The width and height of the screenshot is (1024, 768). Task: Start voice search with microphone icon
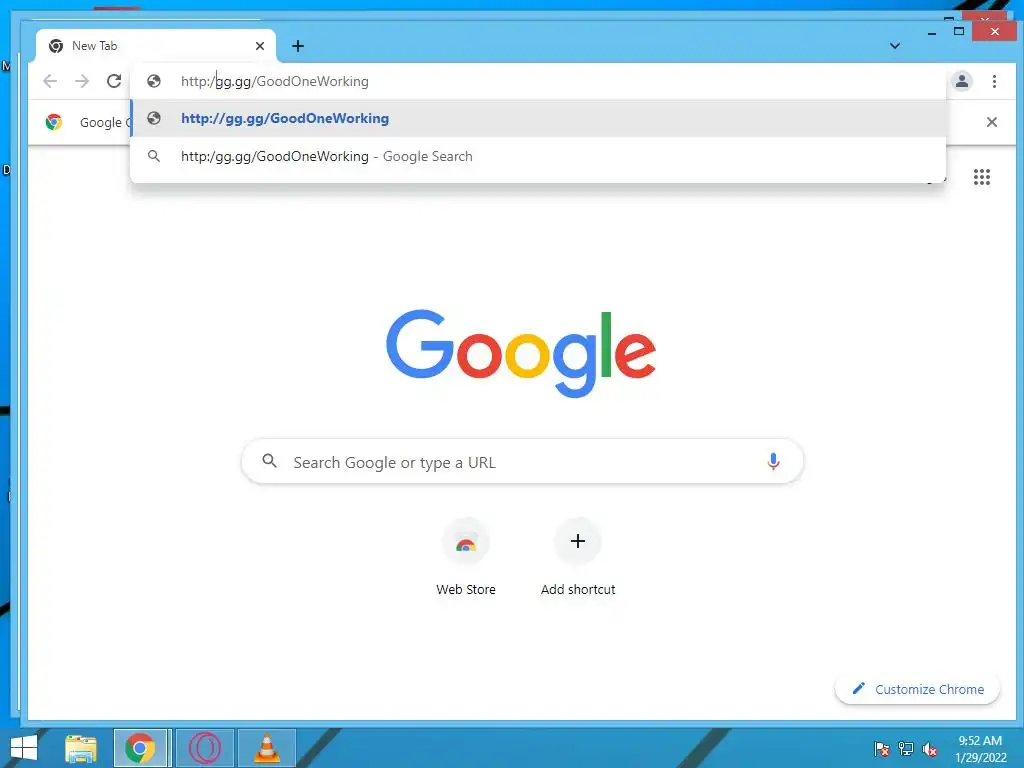(x=773, y=462)
